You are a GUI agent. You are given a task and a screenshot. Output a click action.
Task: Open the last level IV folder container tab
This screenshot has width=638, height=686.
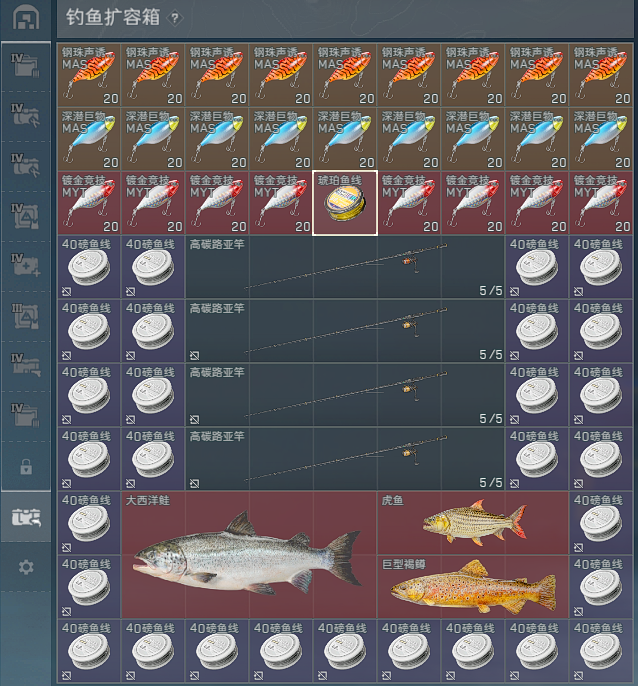25,416
